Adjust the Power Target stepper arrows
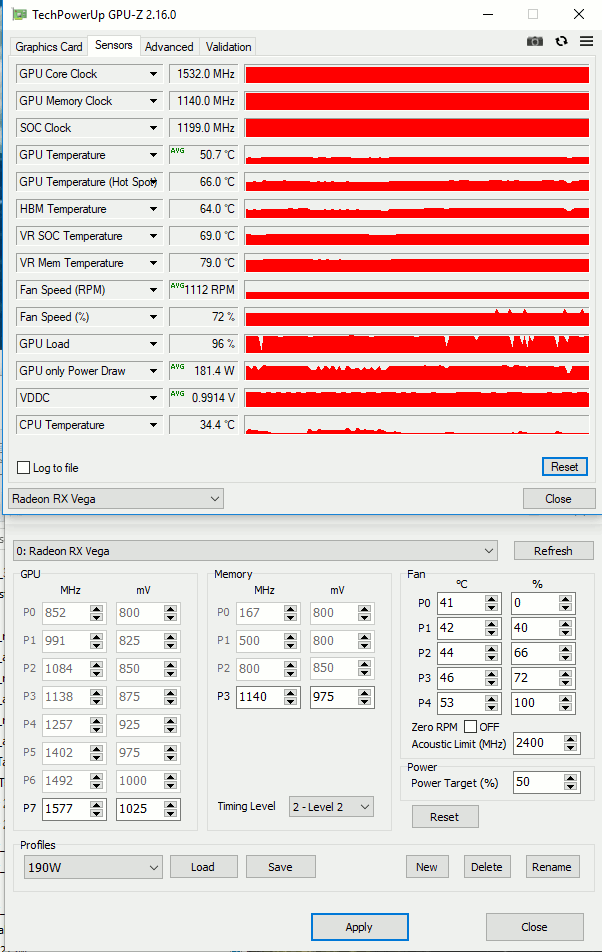This screenshot has height=952, width=602. [x=570, y=782]
